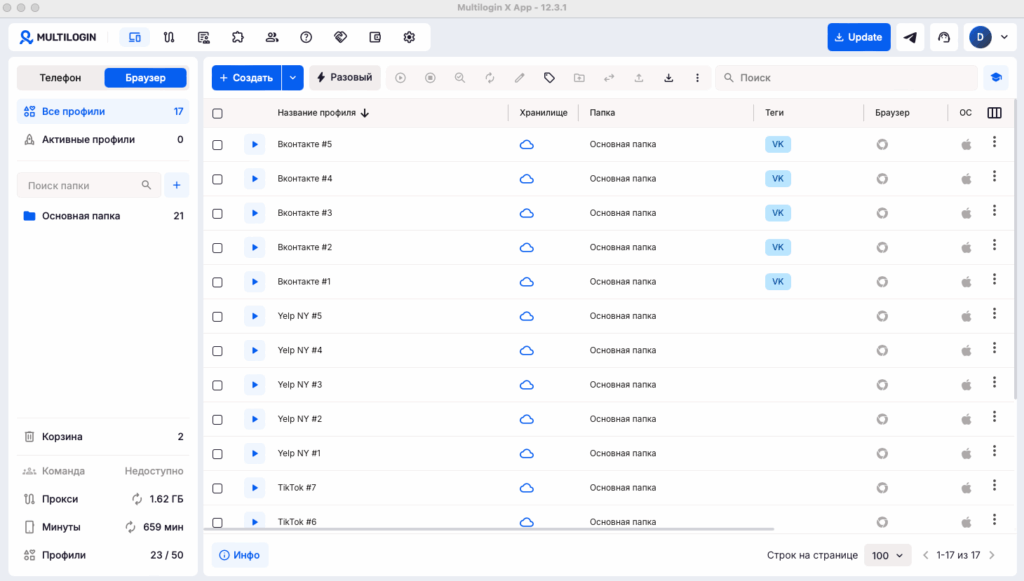Click the user avatar D

point(980,37)
